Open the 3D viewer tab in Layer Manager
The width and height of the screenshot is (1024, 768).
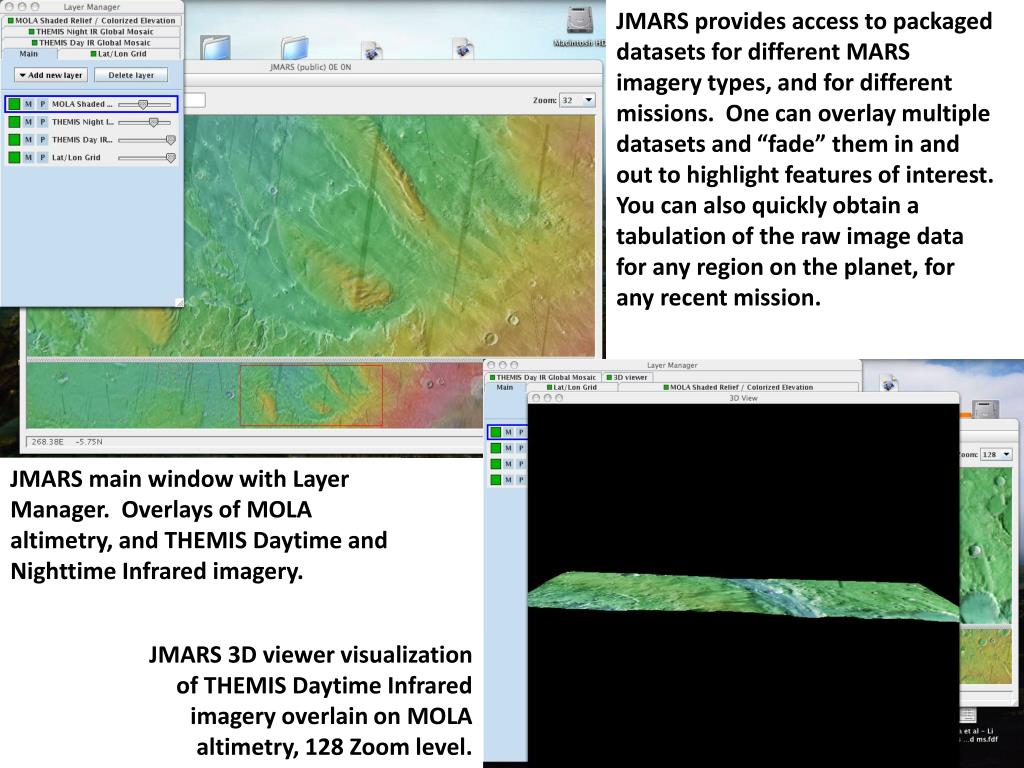click(627, 377)
